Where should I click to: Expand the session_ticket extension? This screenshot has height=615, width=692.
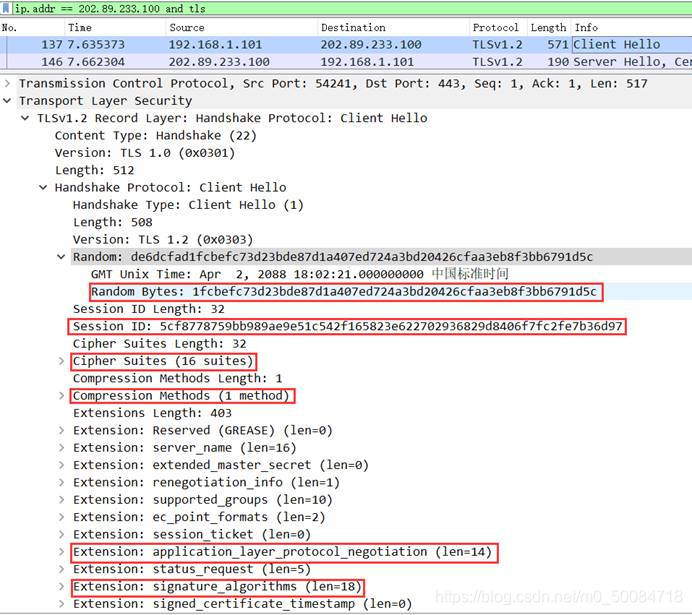(61, 534)
